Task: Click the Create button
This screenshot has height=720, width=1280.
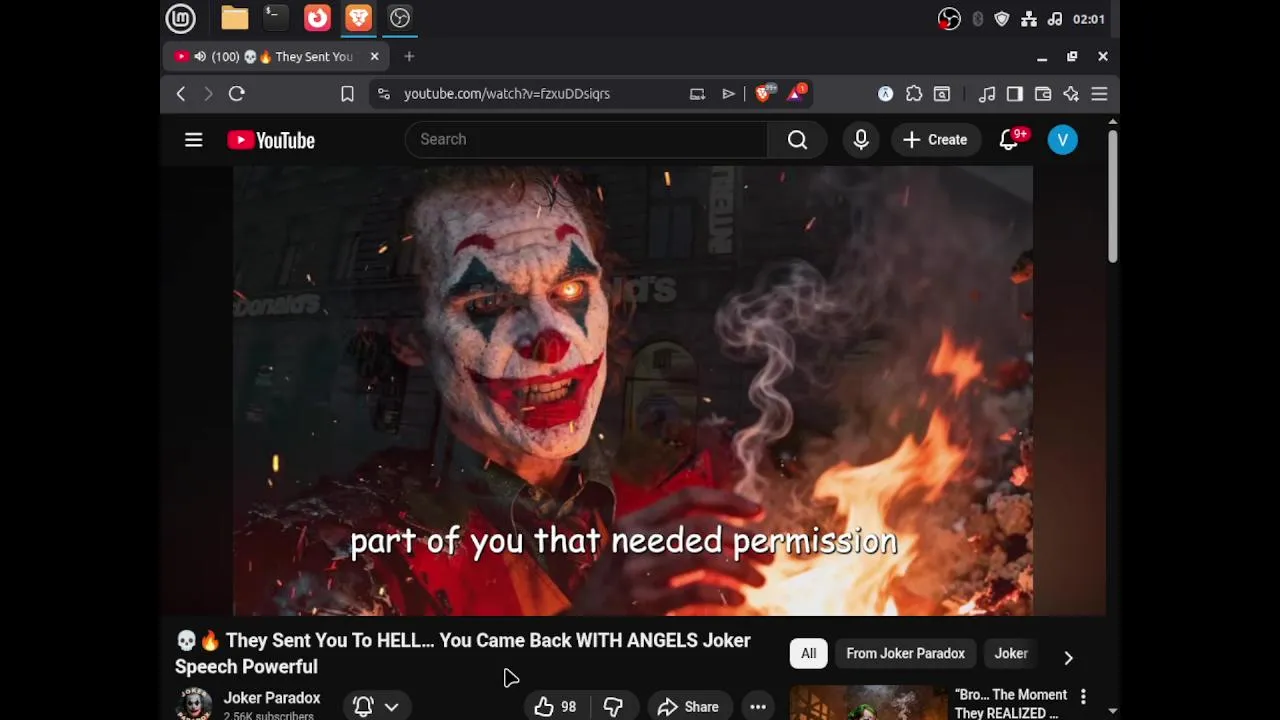Action: (936, 140)
